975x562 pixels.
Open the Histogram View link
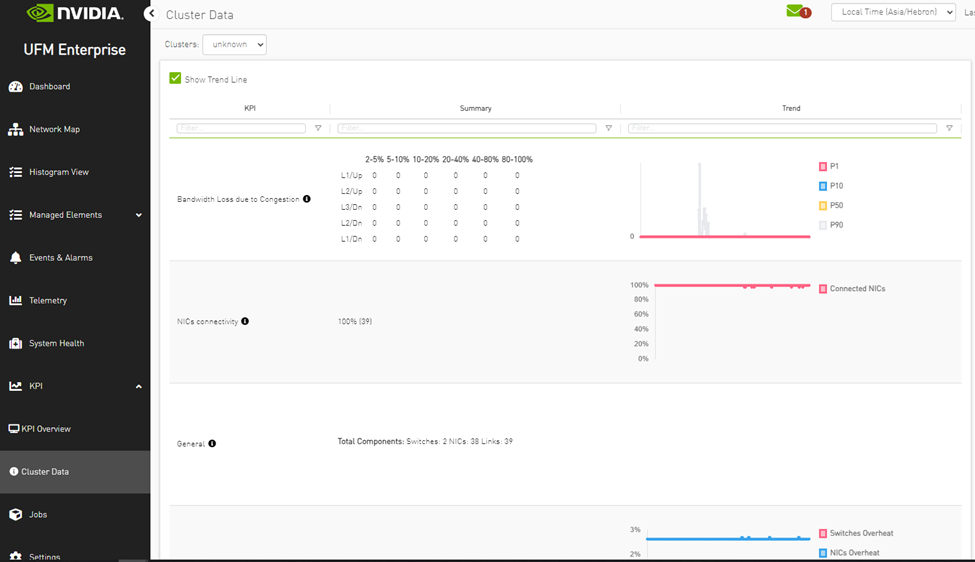click(x=58, y=172)
